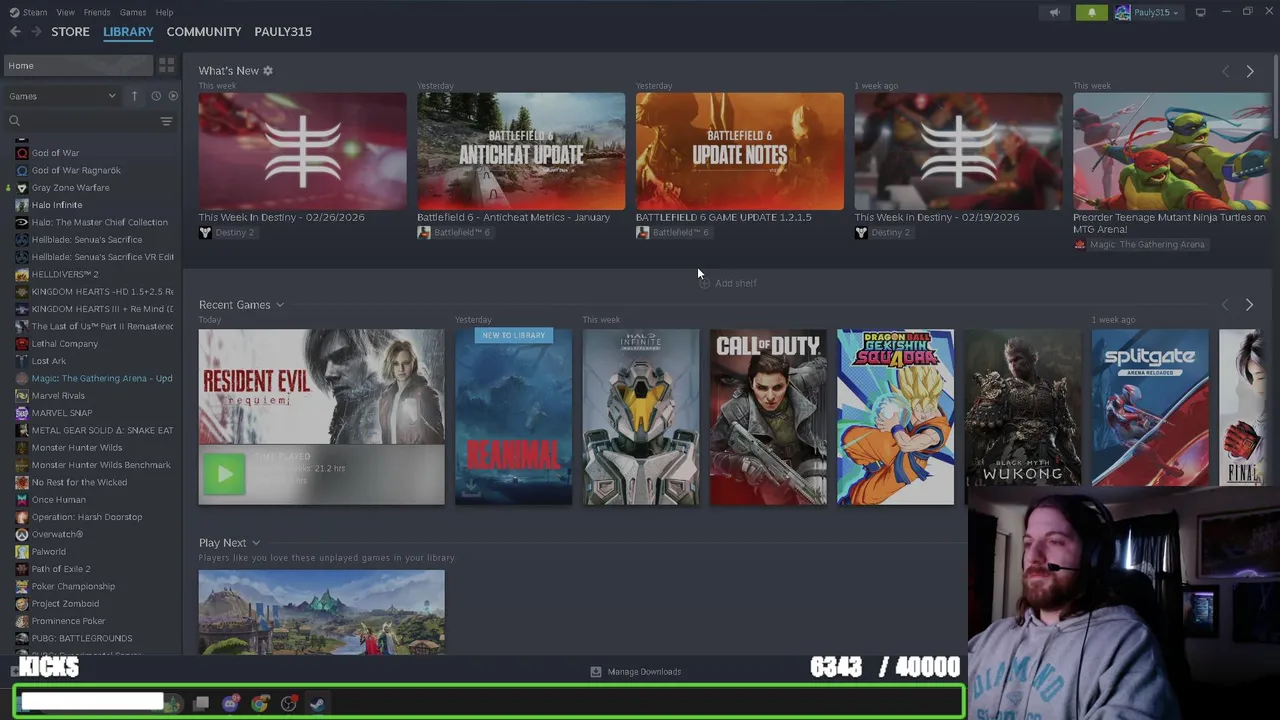The height and width of the screenshot is (720, 1280).
Task: Open the Pauly315 account dropdown
Action: (1154, 12)
